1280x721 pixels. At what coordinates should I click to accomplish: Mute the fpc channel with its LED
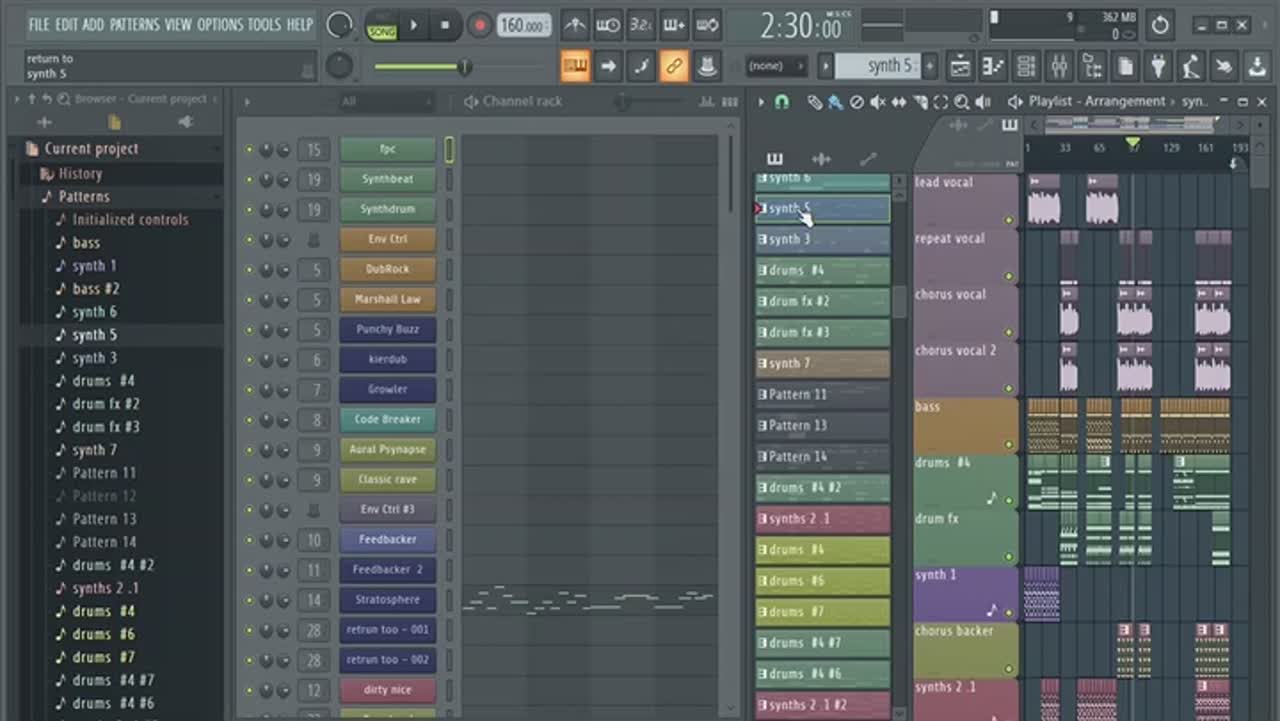tap(249, 150)
